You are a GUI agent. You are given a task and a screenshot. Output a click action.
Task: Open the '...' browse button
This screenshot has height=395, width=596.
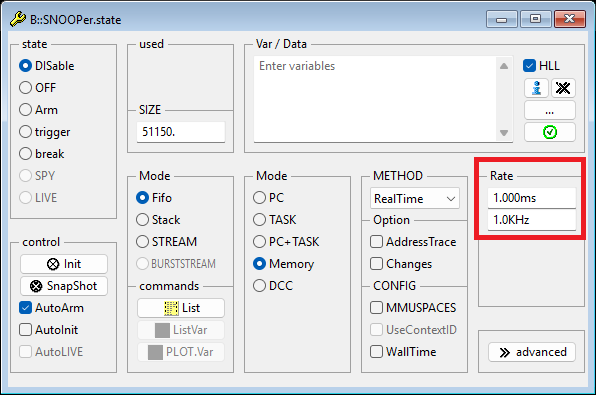pos(550,110)
